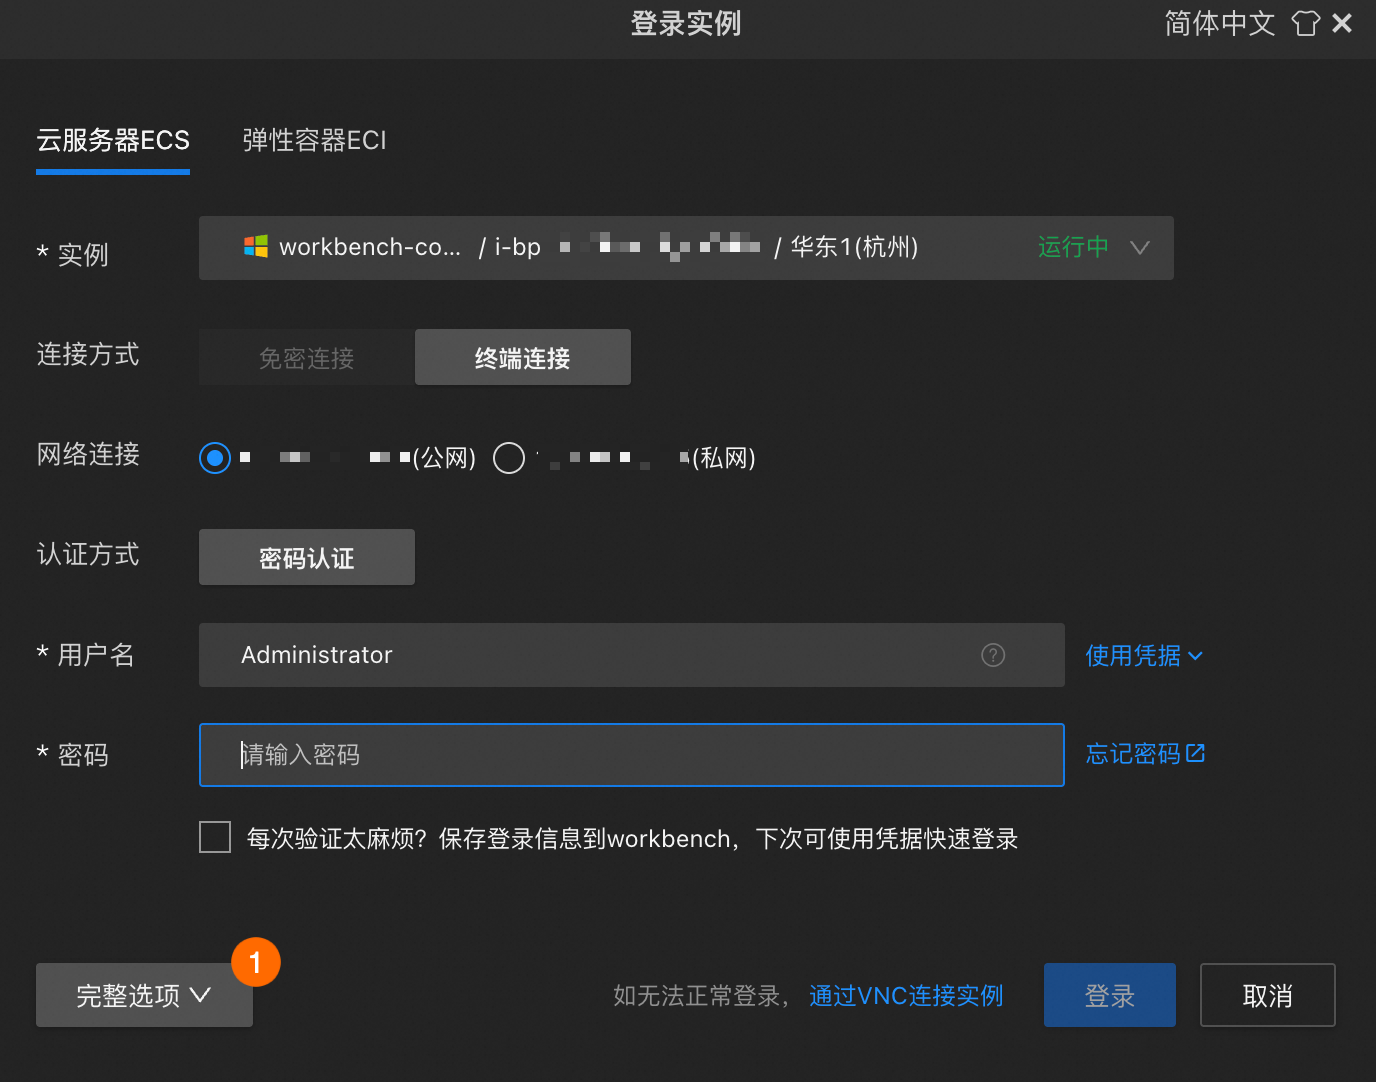Click the 登录 button
Image resolution: width=1376 pixels, height=1082 pixels.
(x=1109, y=995)
